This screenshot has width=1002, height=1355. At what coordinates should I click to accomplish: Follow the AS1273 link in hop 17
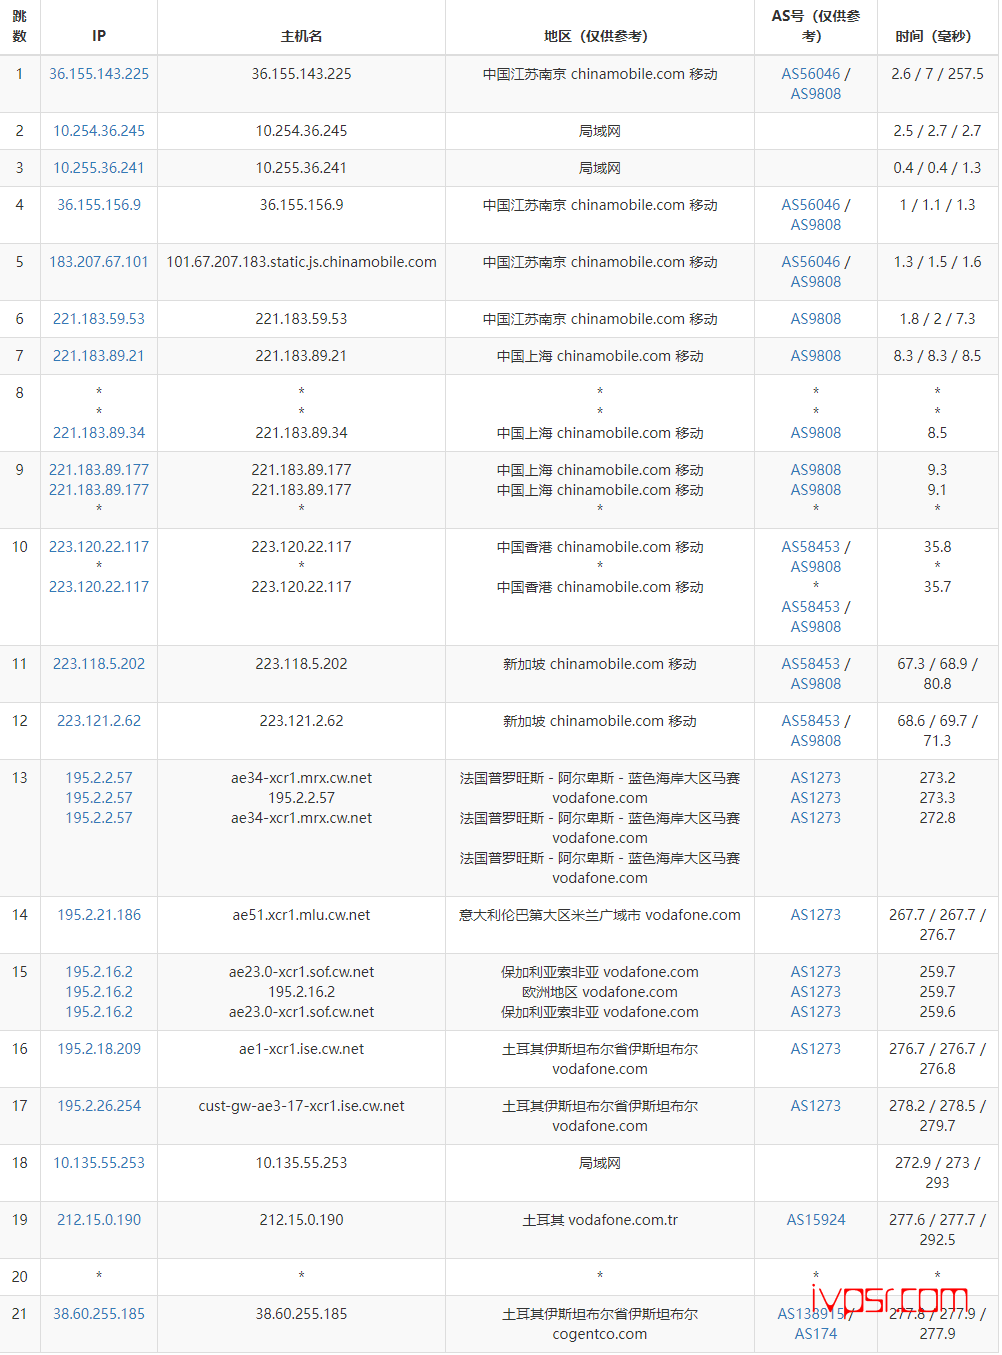816,1106
